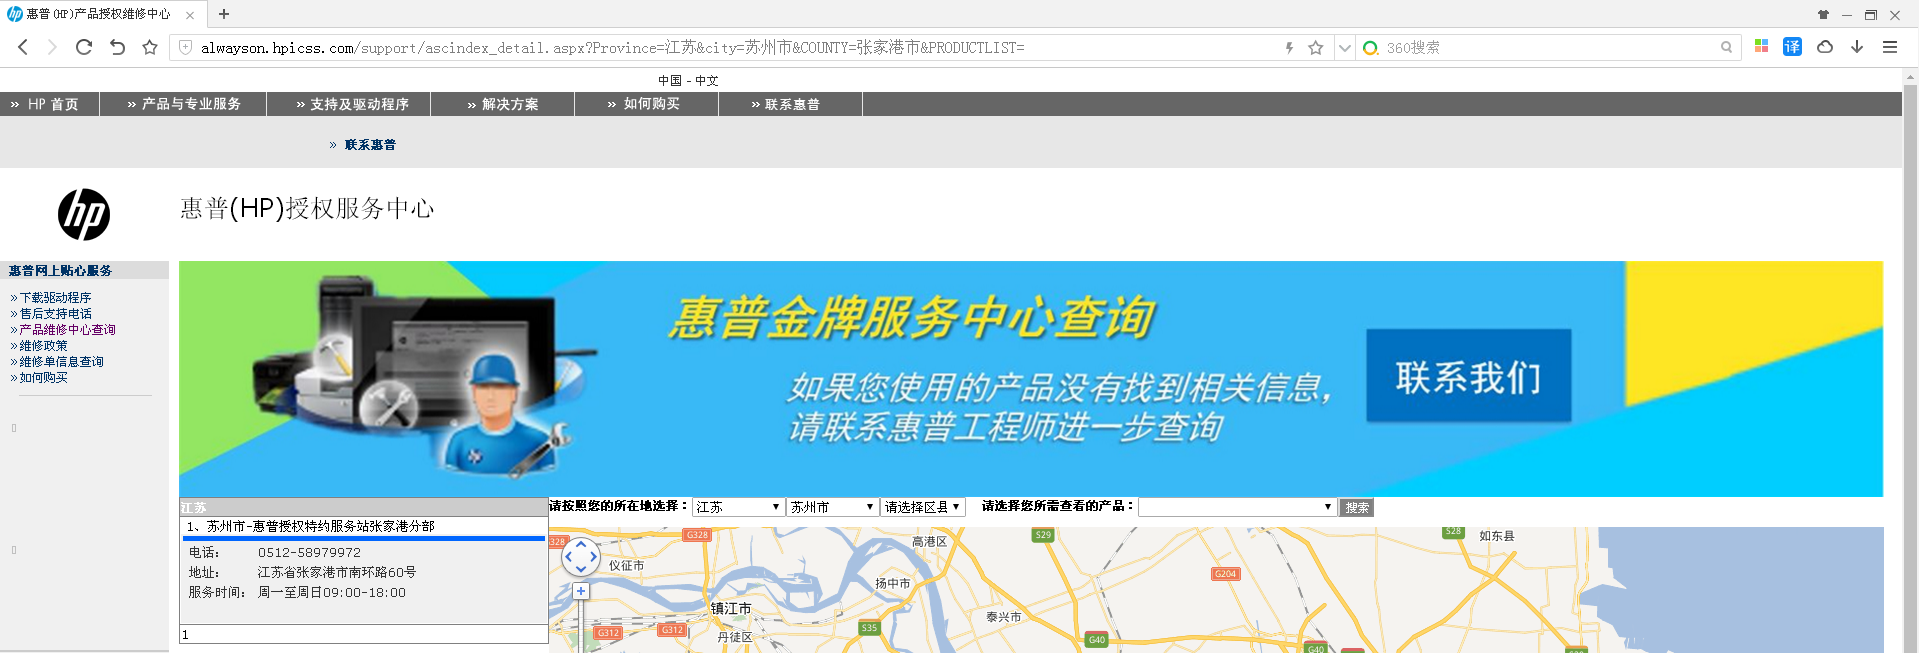Screen dimensions: 1919x653
Task: Zoom in the map with plus button
Action: (581, 591)
